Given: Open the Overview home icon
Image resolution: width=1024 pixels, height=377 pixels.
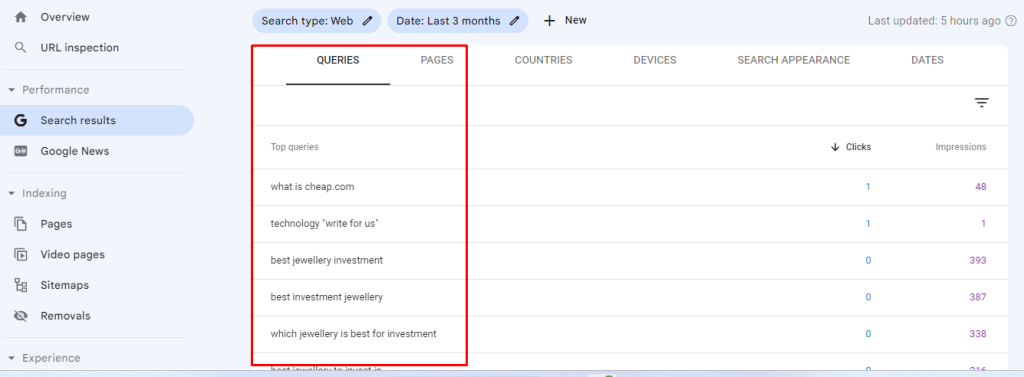Looking at the screenshot, I should (21, 17).
